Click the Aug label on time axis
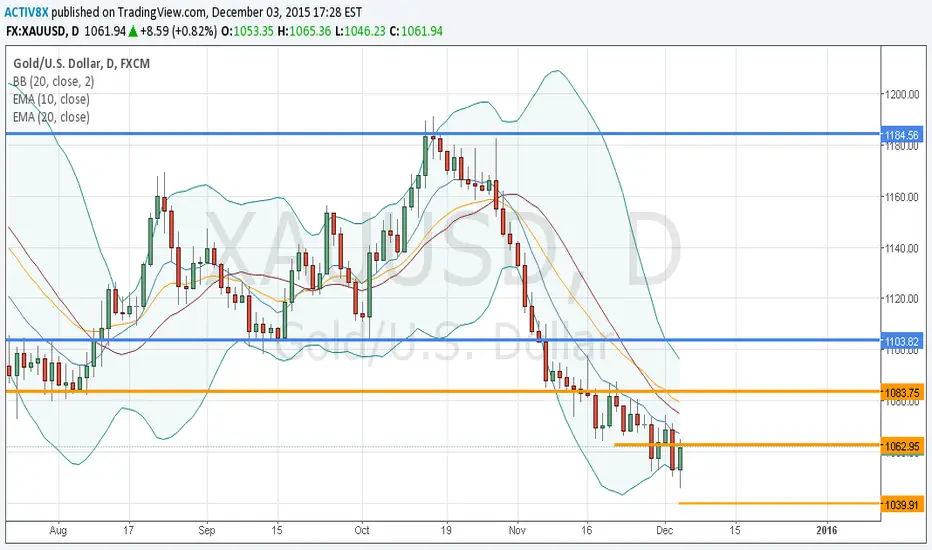The width and height of the screenshot is (932, 550). point(58,530)
